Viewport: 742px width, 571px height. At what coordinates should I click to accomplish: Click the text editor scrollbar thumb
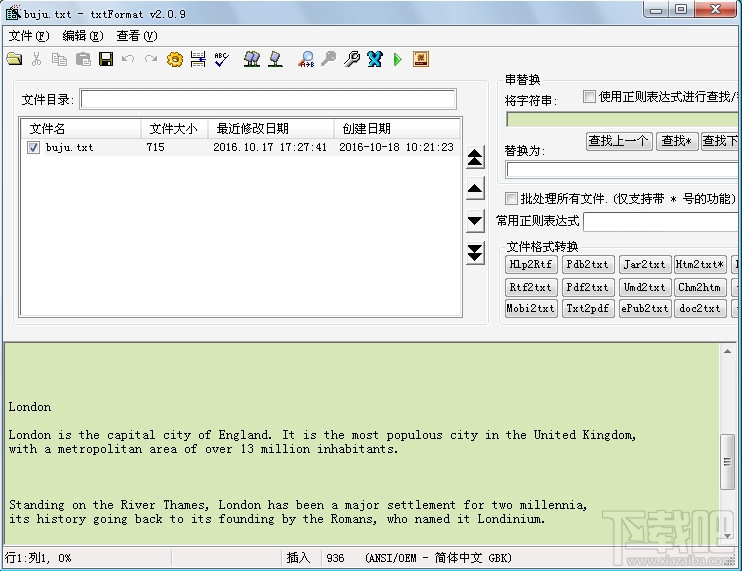(727, 462)
